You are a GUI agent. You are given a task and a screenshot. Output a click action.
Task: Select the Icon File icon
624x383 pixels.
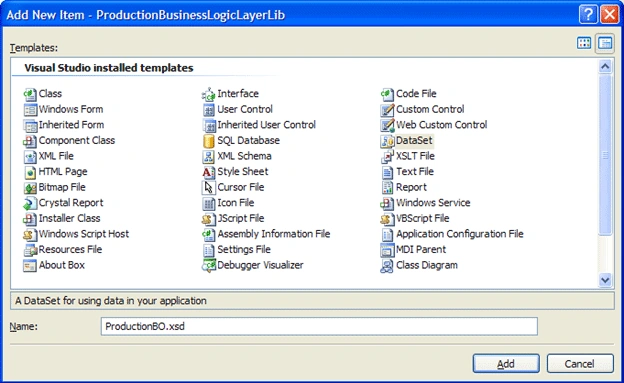click(x=209, y=203)
